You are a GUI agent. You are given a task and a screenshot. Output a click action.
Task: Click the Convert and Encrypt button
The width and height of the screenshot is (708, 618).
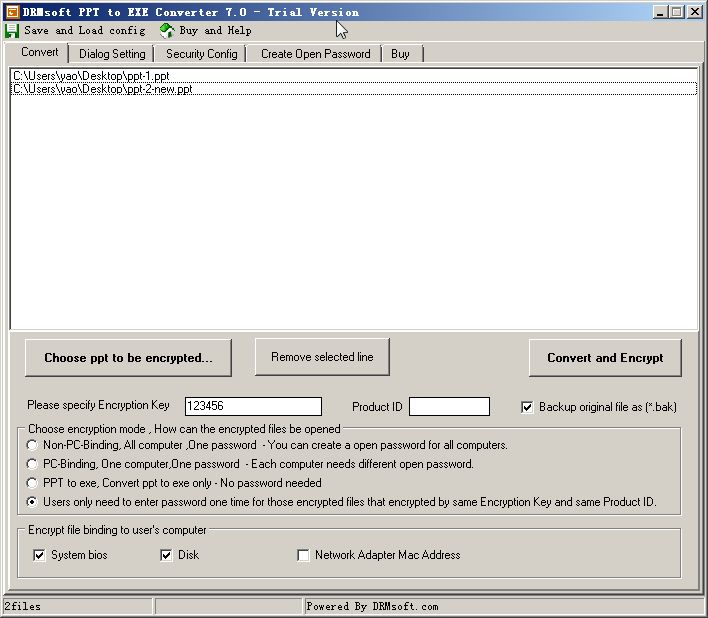click(604, 358)
